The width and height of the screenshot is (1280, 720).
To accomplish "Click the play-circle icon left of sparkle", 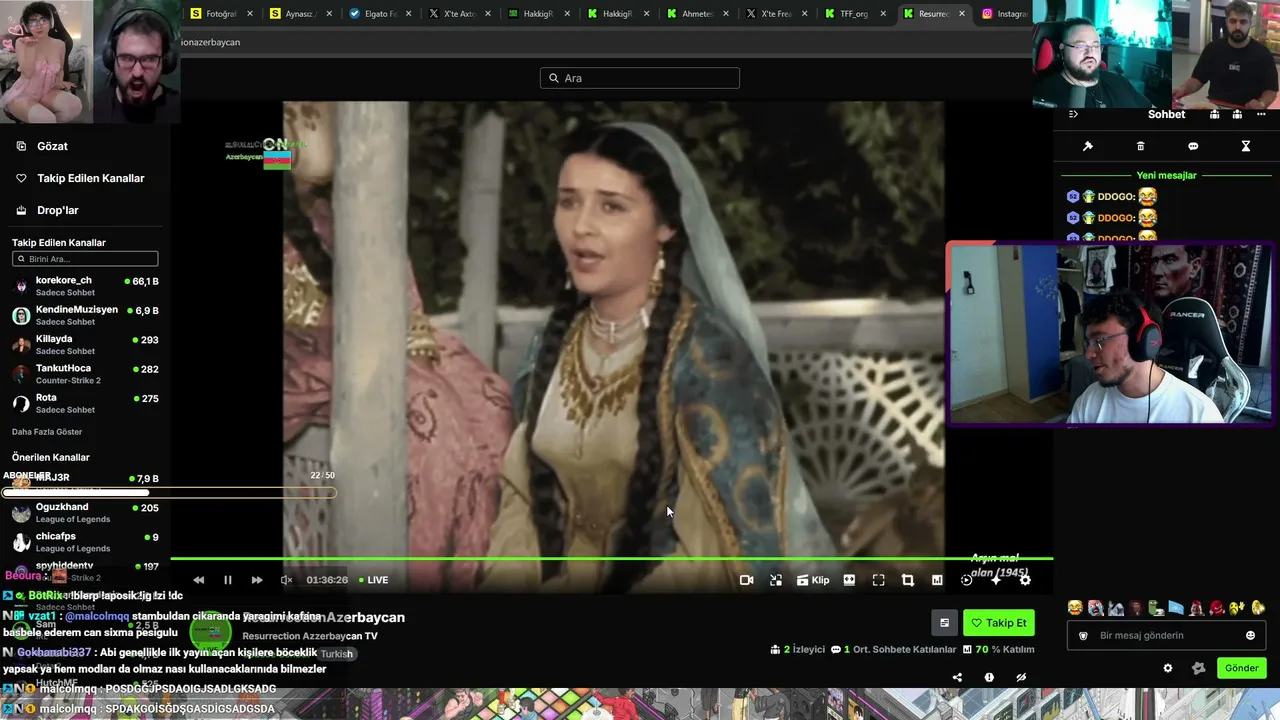I will point(966,580).
